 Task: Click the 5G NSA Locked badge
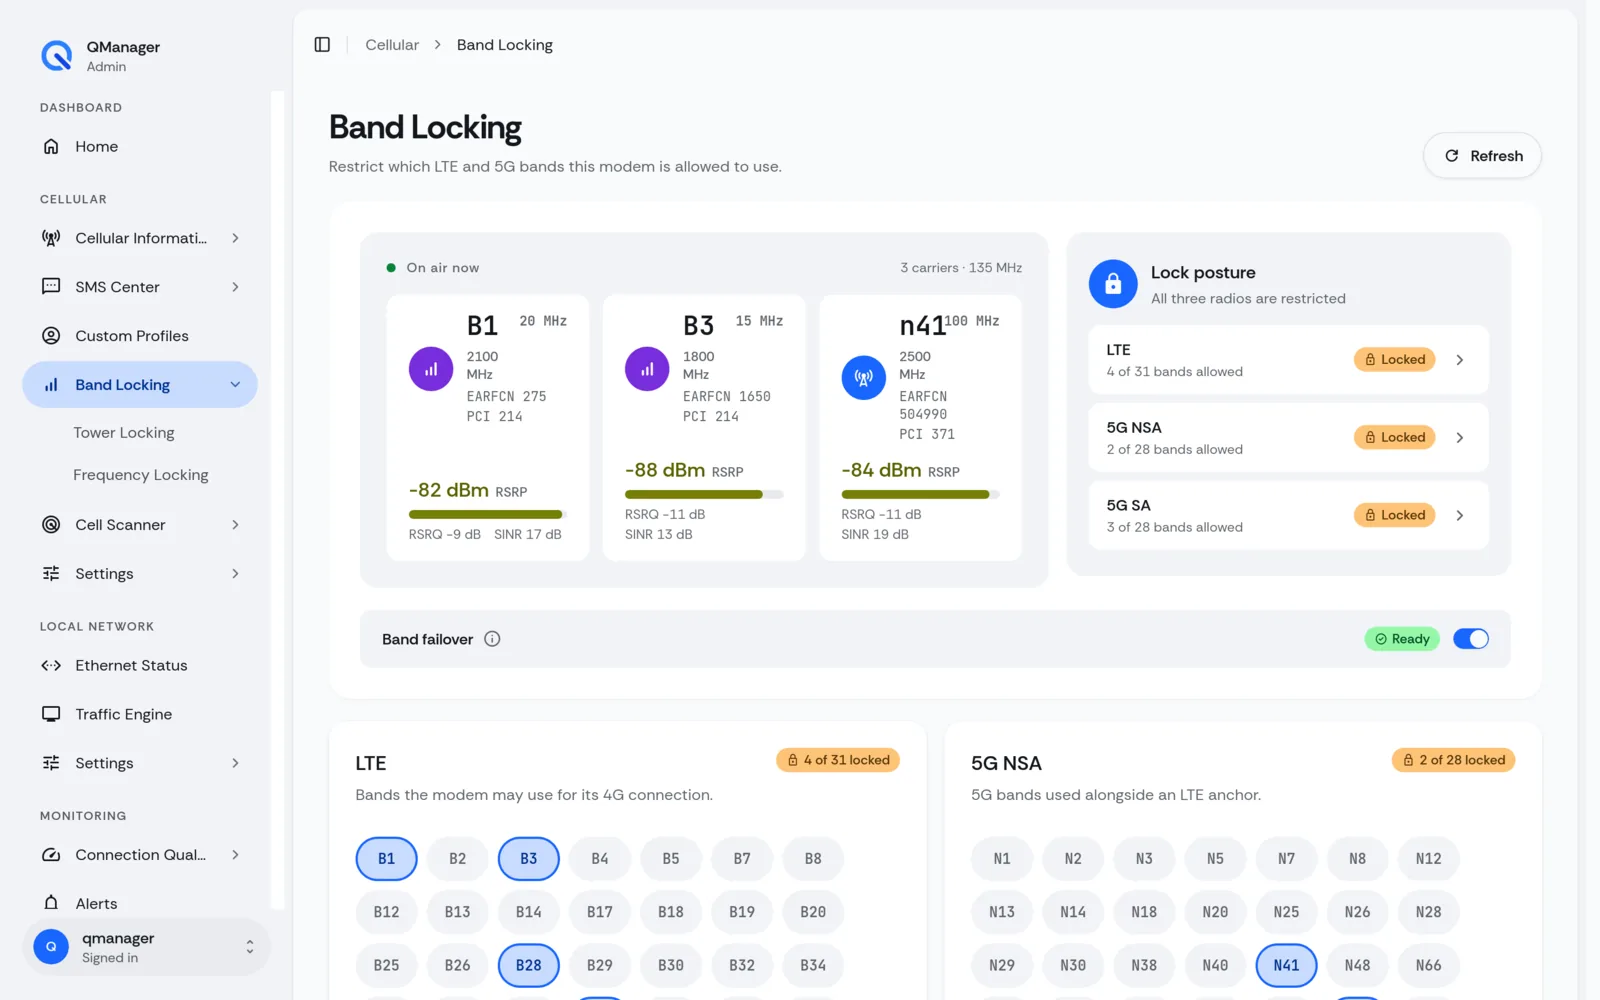[1395, 437]
